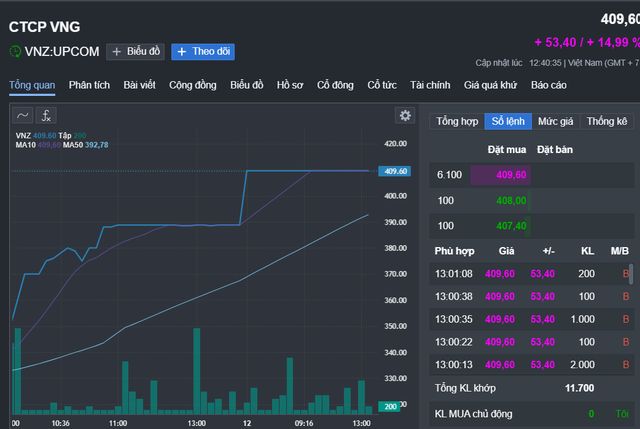
Task: Switch to the Phân tích tab
Action: tap(90, 85)
